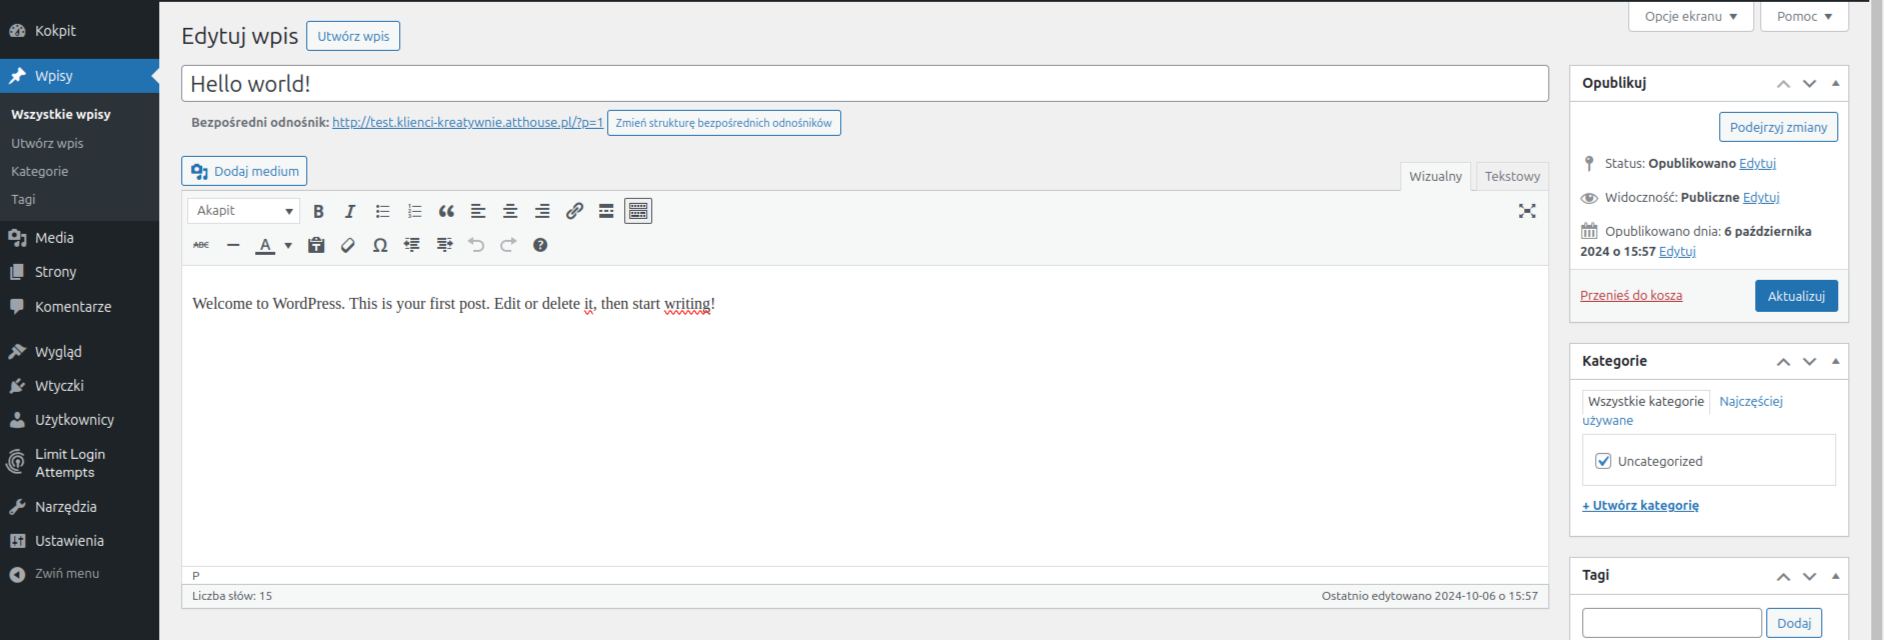Toggle strikethrough formatting
1884x640 pixels.
point(201,245)
